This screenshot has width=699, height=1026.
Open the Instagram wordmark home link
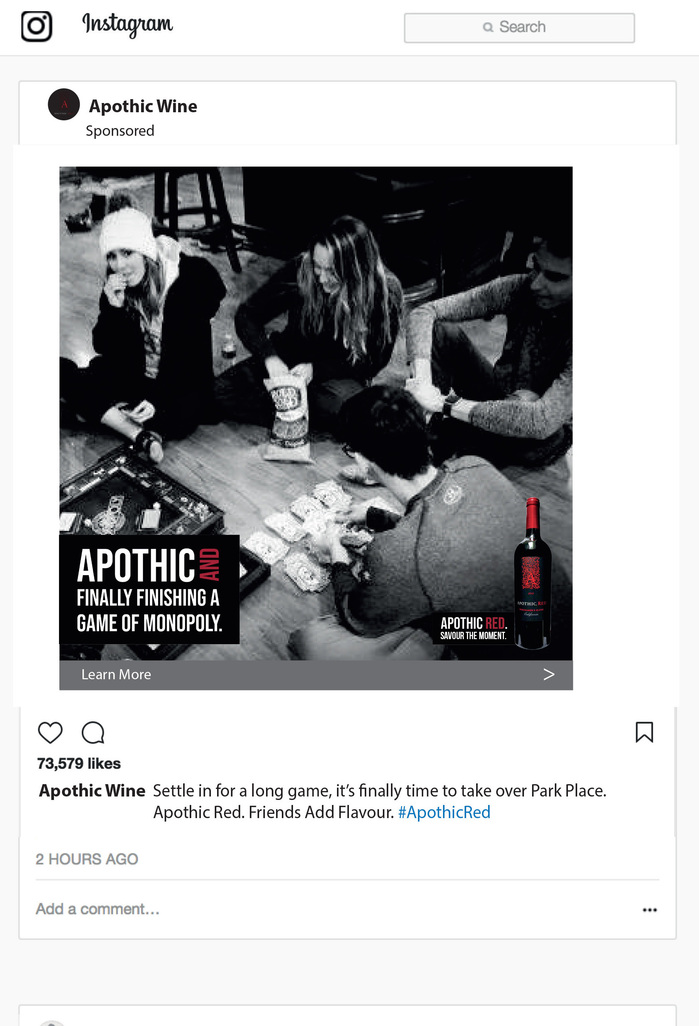tap(128, 24)
